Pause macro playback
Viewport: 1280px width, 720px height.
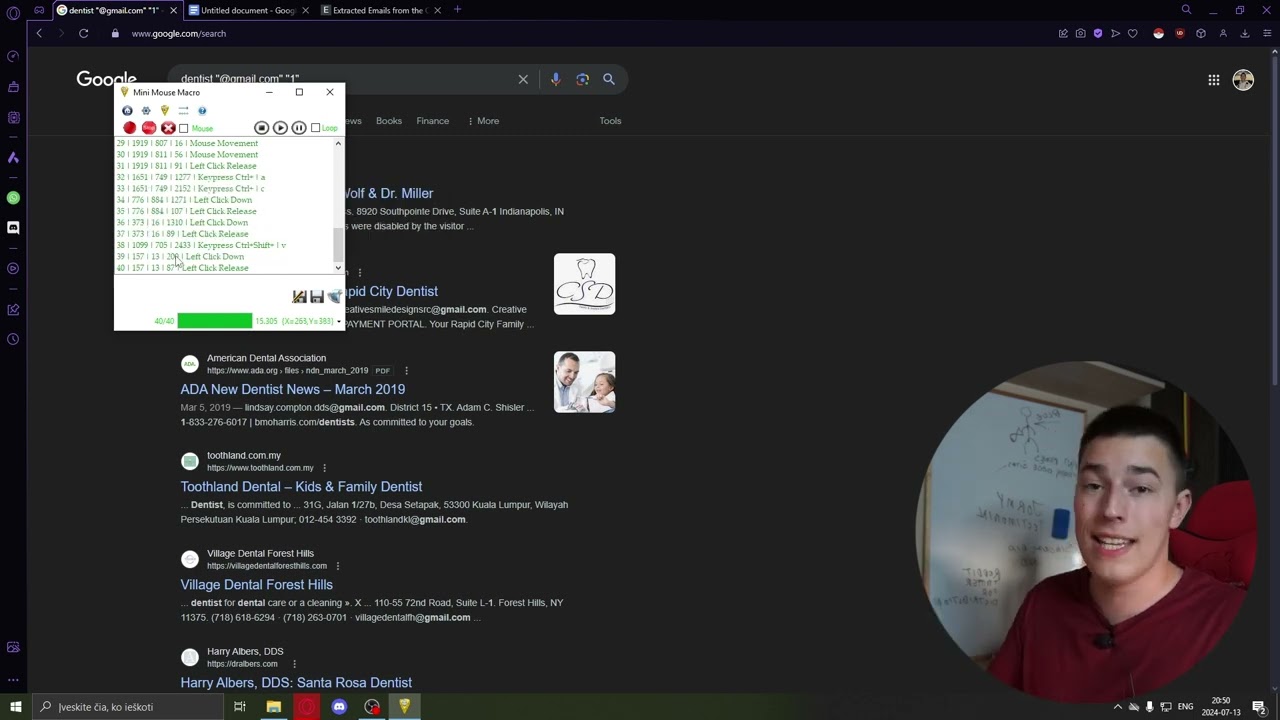299,128
